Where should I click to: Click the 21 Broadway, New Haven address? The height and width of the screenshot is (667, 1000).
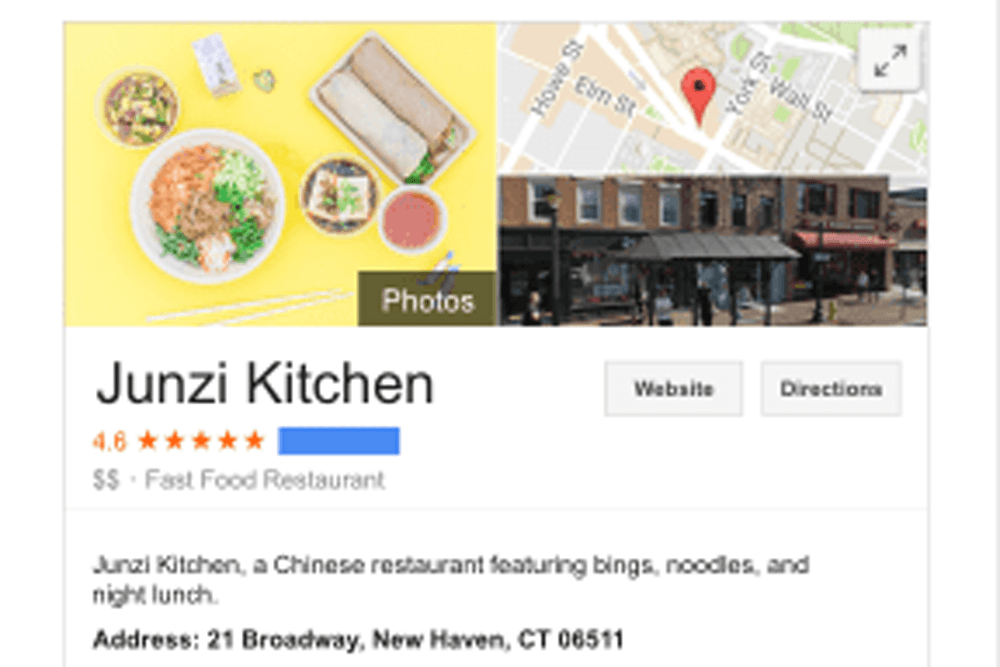[x=415, y=639]
